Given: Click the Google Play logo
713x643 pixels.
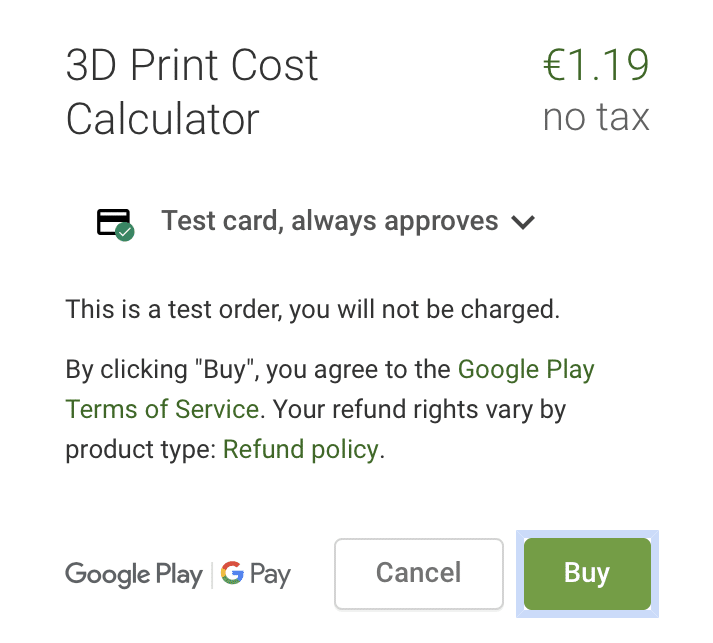Looking at the screenshot, I should click(134, 575).
